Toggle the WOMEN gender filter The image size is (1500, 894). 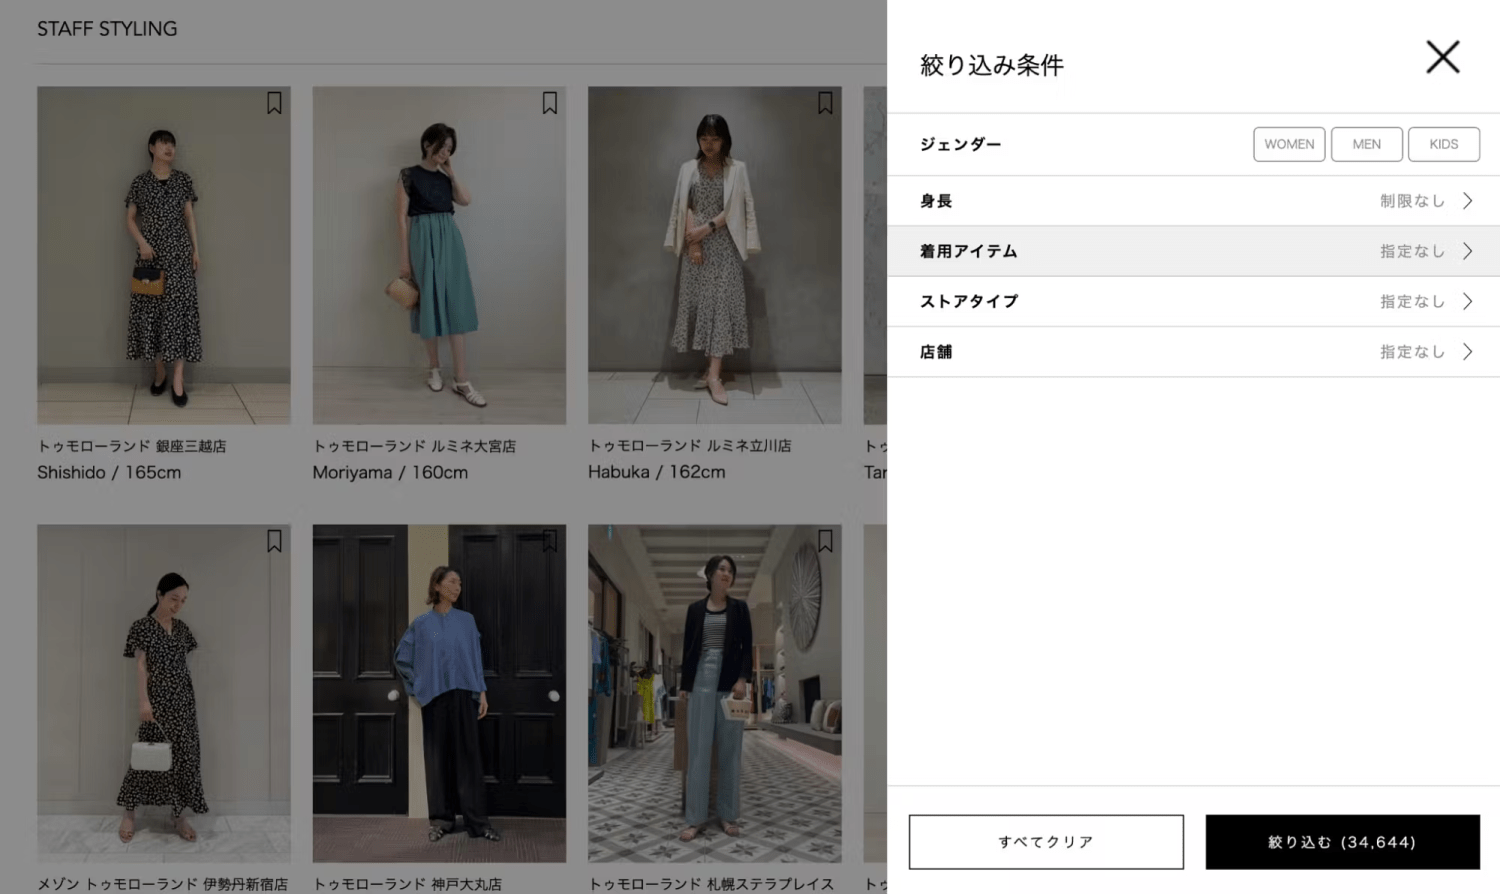tap(1289, 144)
